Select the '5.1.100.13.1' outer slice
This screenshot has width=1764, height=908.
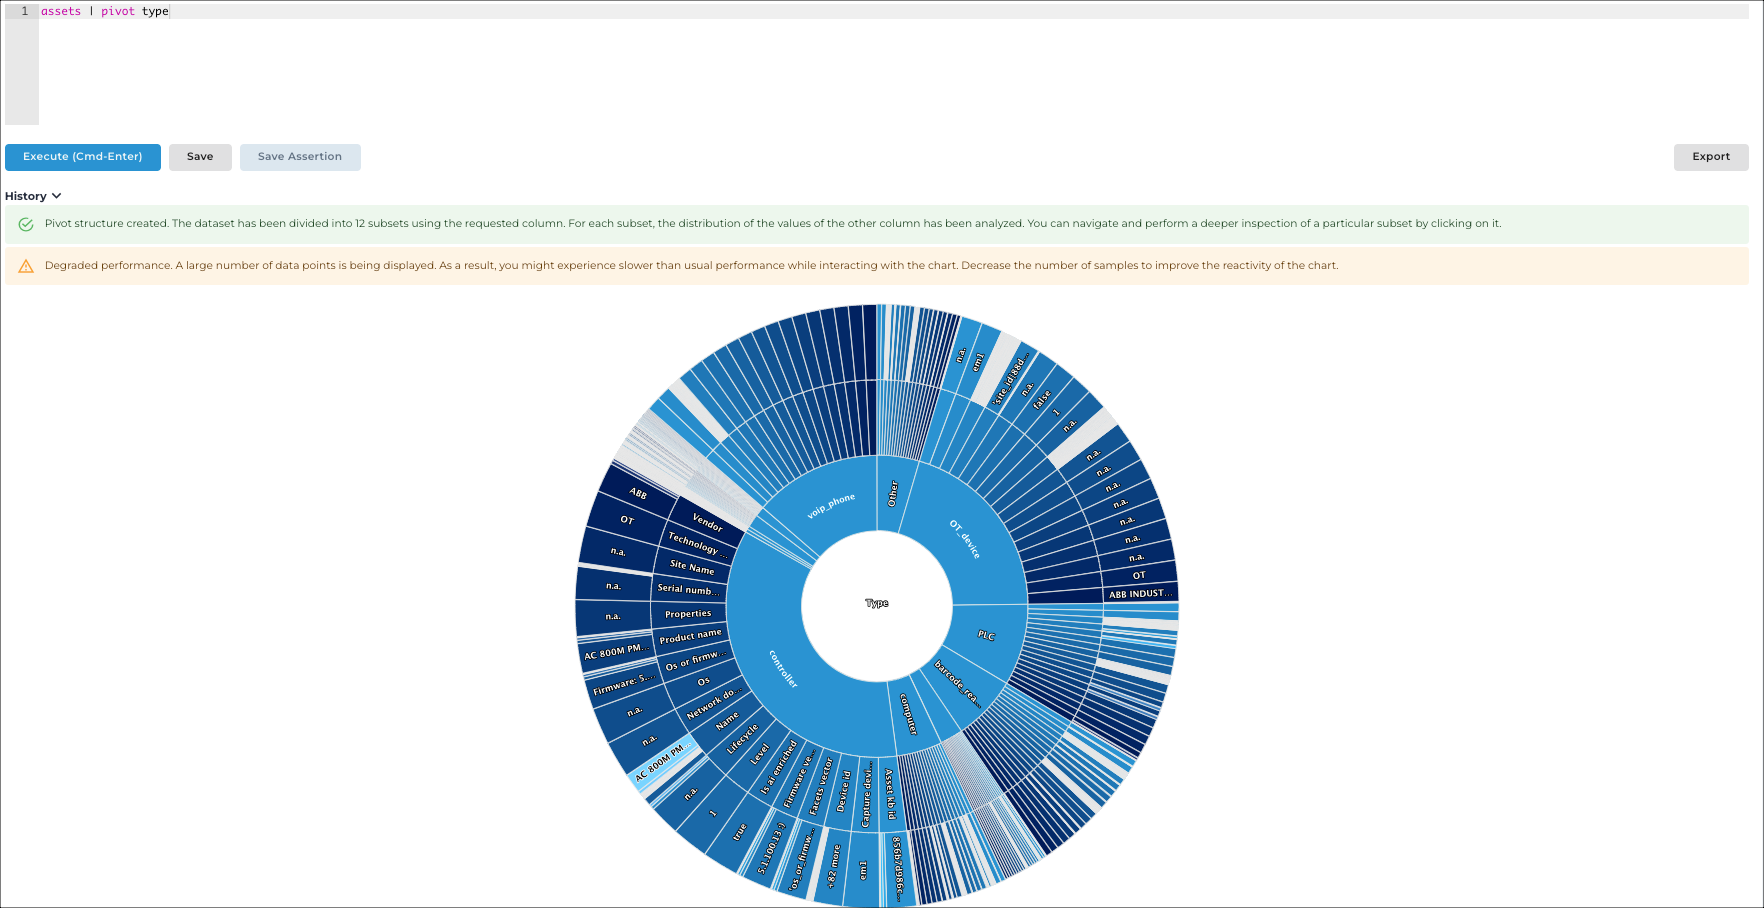click(770, 849)
